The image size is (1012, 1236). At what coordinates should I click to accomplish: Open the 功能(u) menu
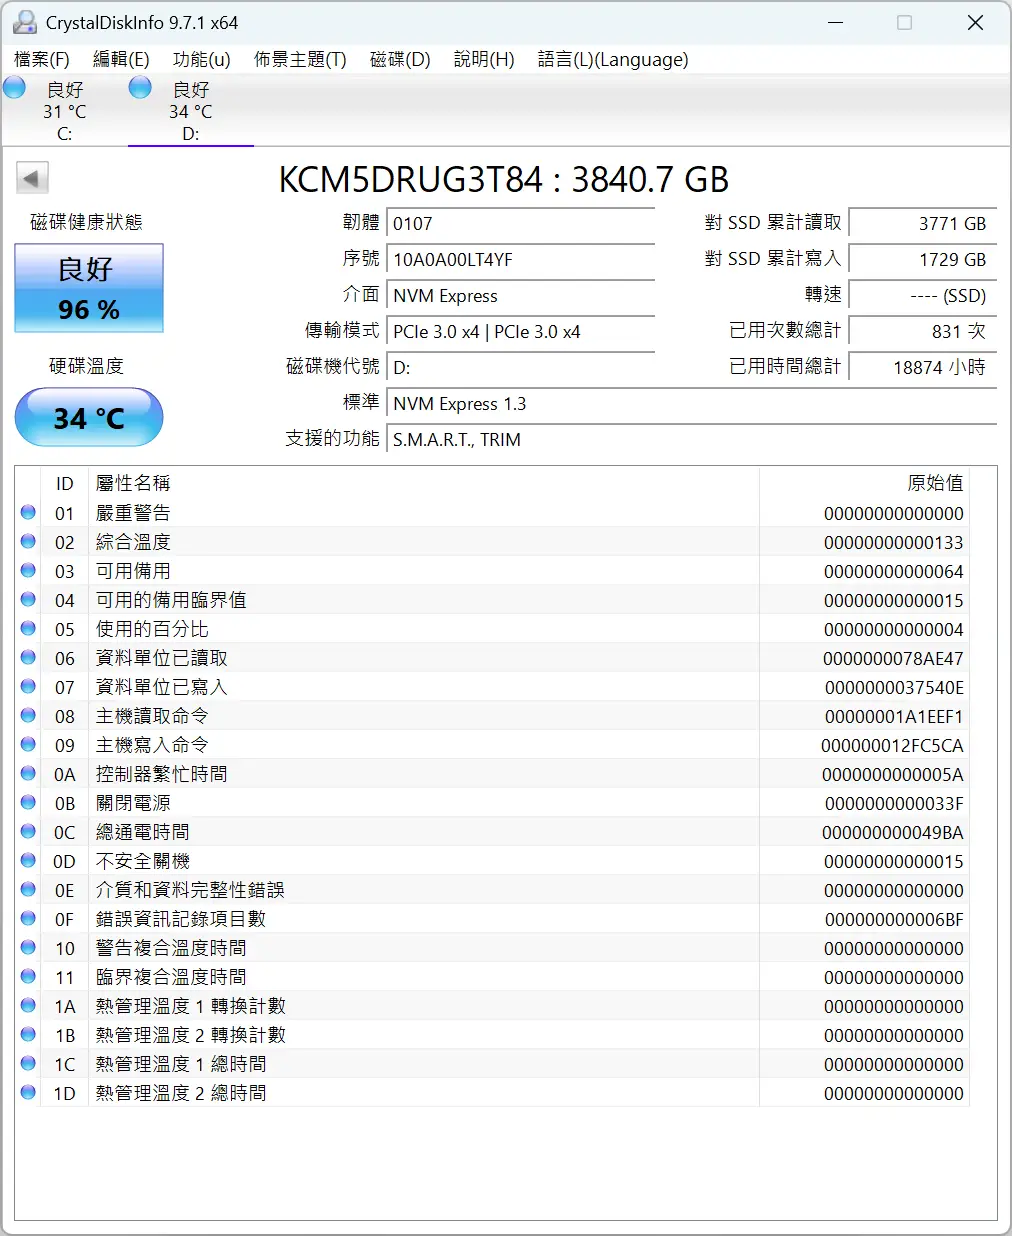click(x=201, y=60)
